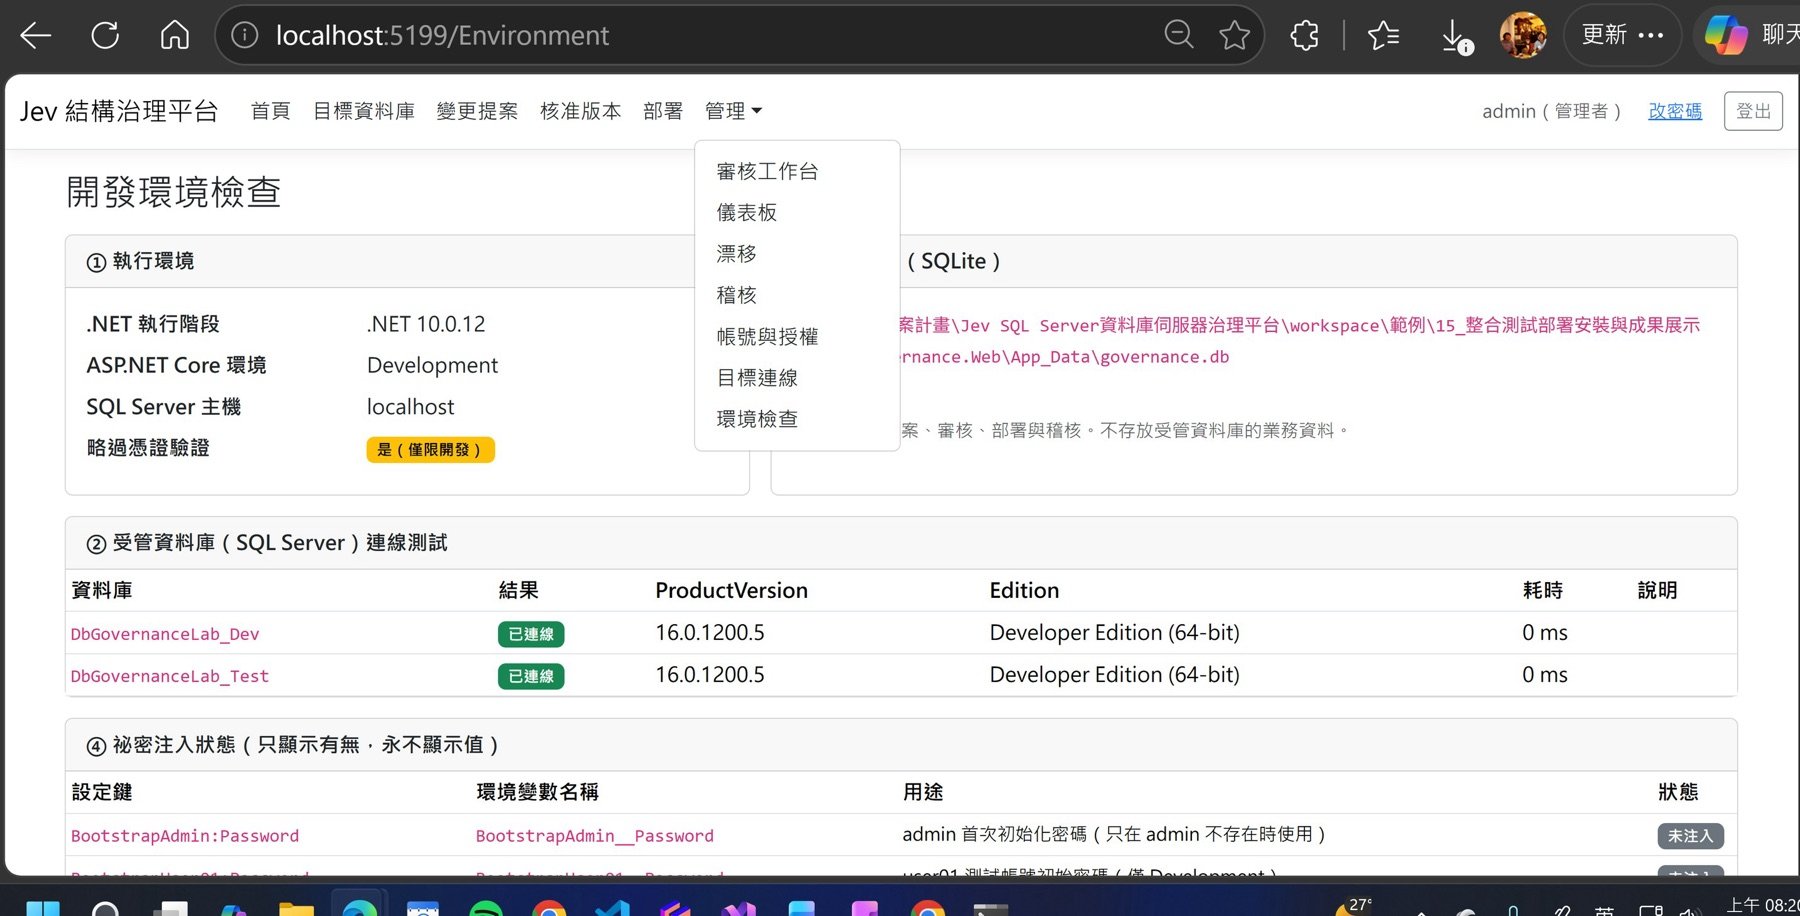Go to 首頁 in the navigation bar
Viewport: 1800px width, 916px height.
point(270,111)
